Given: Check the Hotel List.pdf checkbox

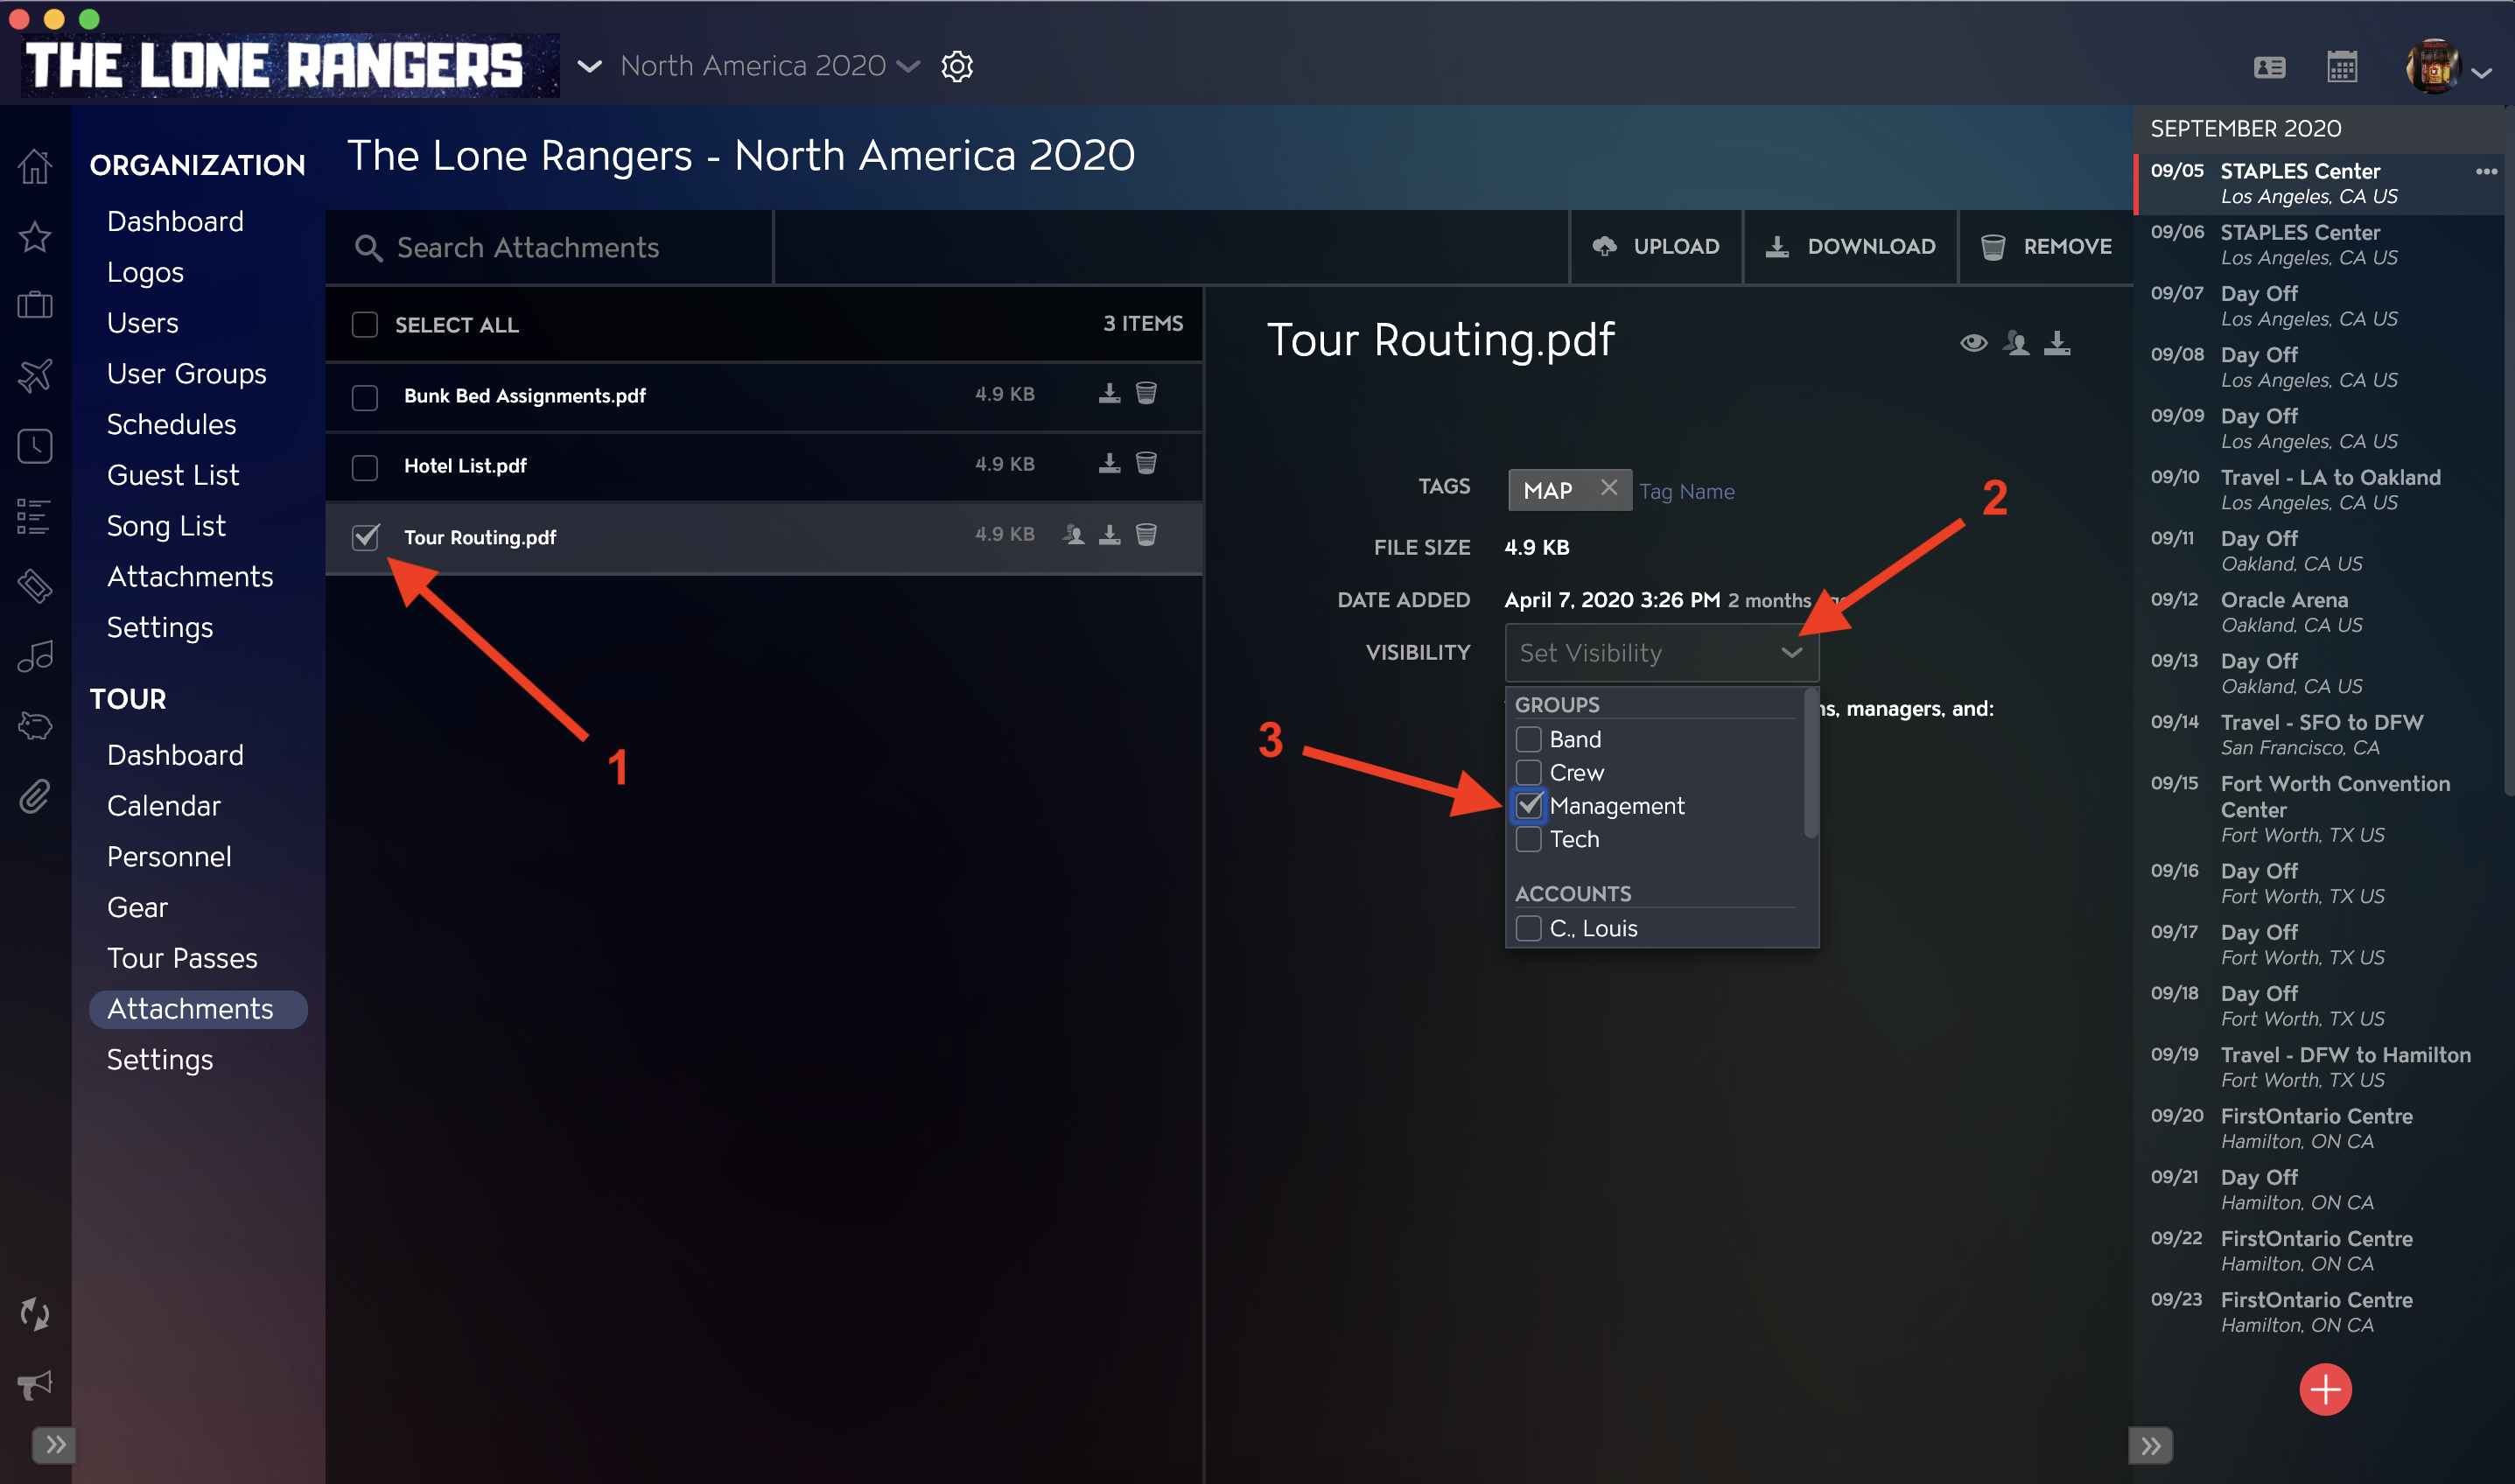Looking at the screenshot, I should point(365,467).
